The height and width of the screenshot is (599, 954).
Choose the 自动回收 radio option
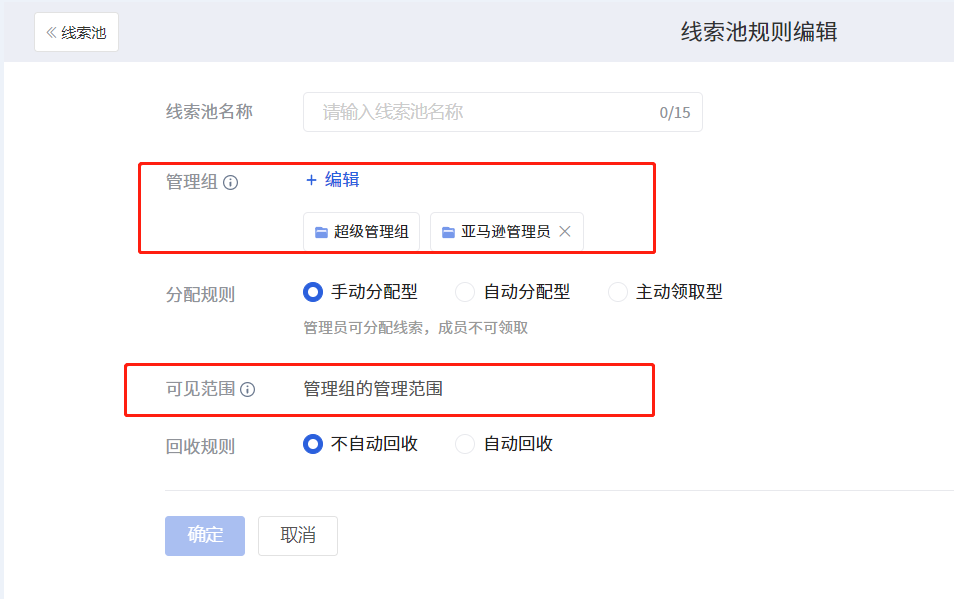(x=465, y=444)
